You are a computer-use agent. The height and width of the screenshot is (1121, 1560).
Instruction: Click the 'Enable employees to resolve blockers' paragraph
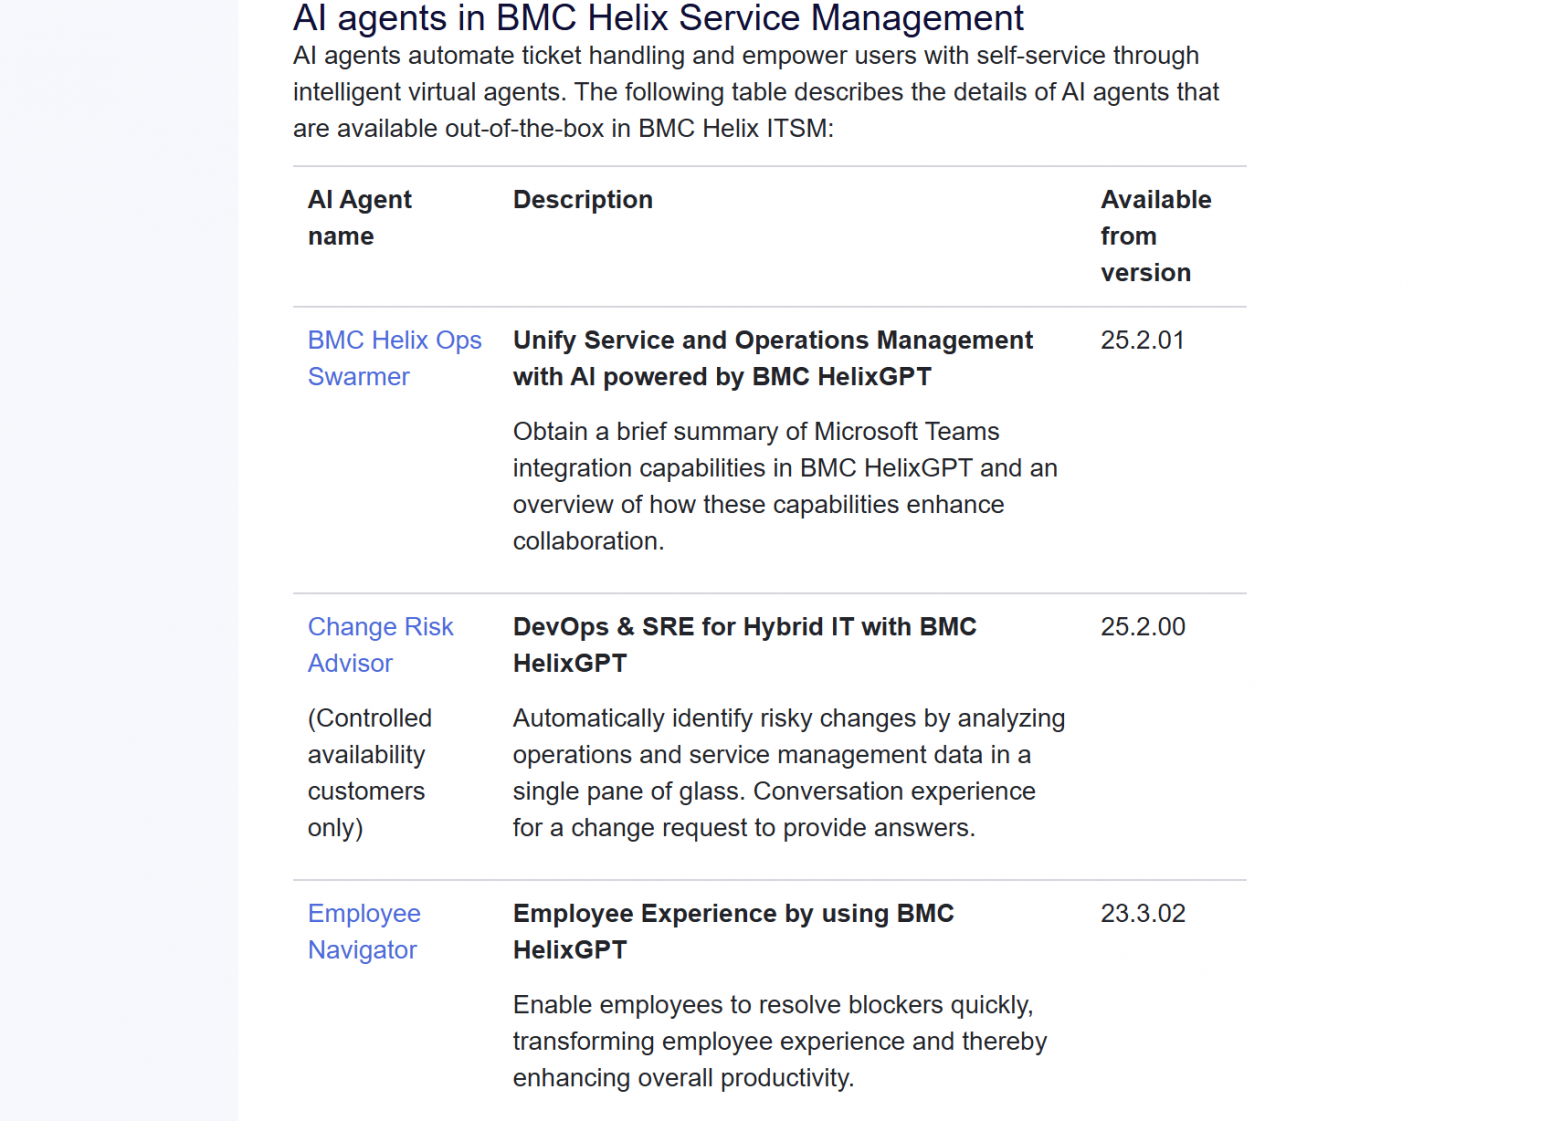point(779,1041)
